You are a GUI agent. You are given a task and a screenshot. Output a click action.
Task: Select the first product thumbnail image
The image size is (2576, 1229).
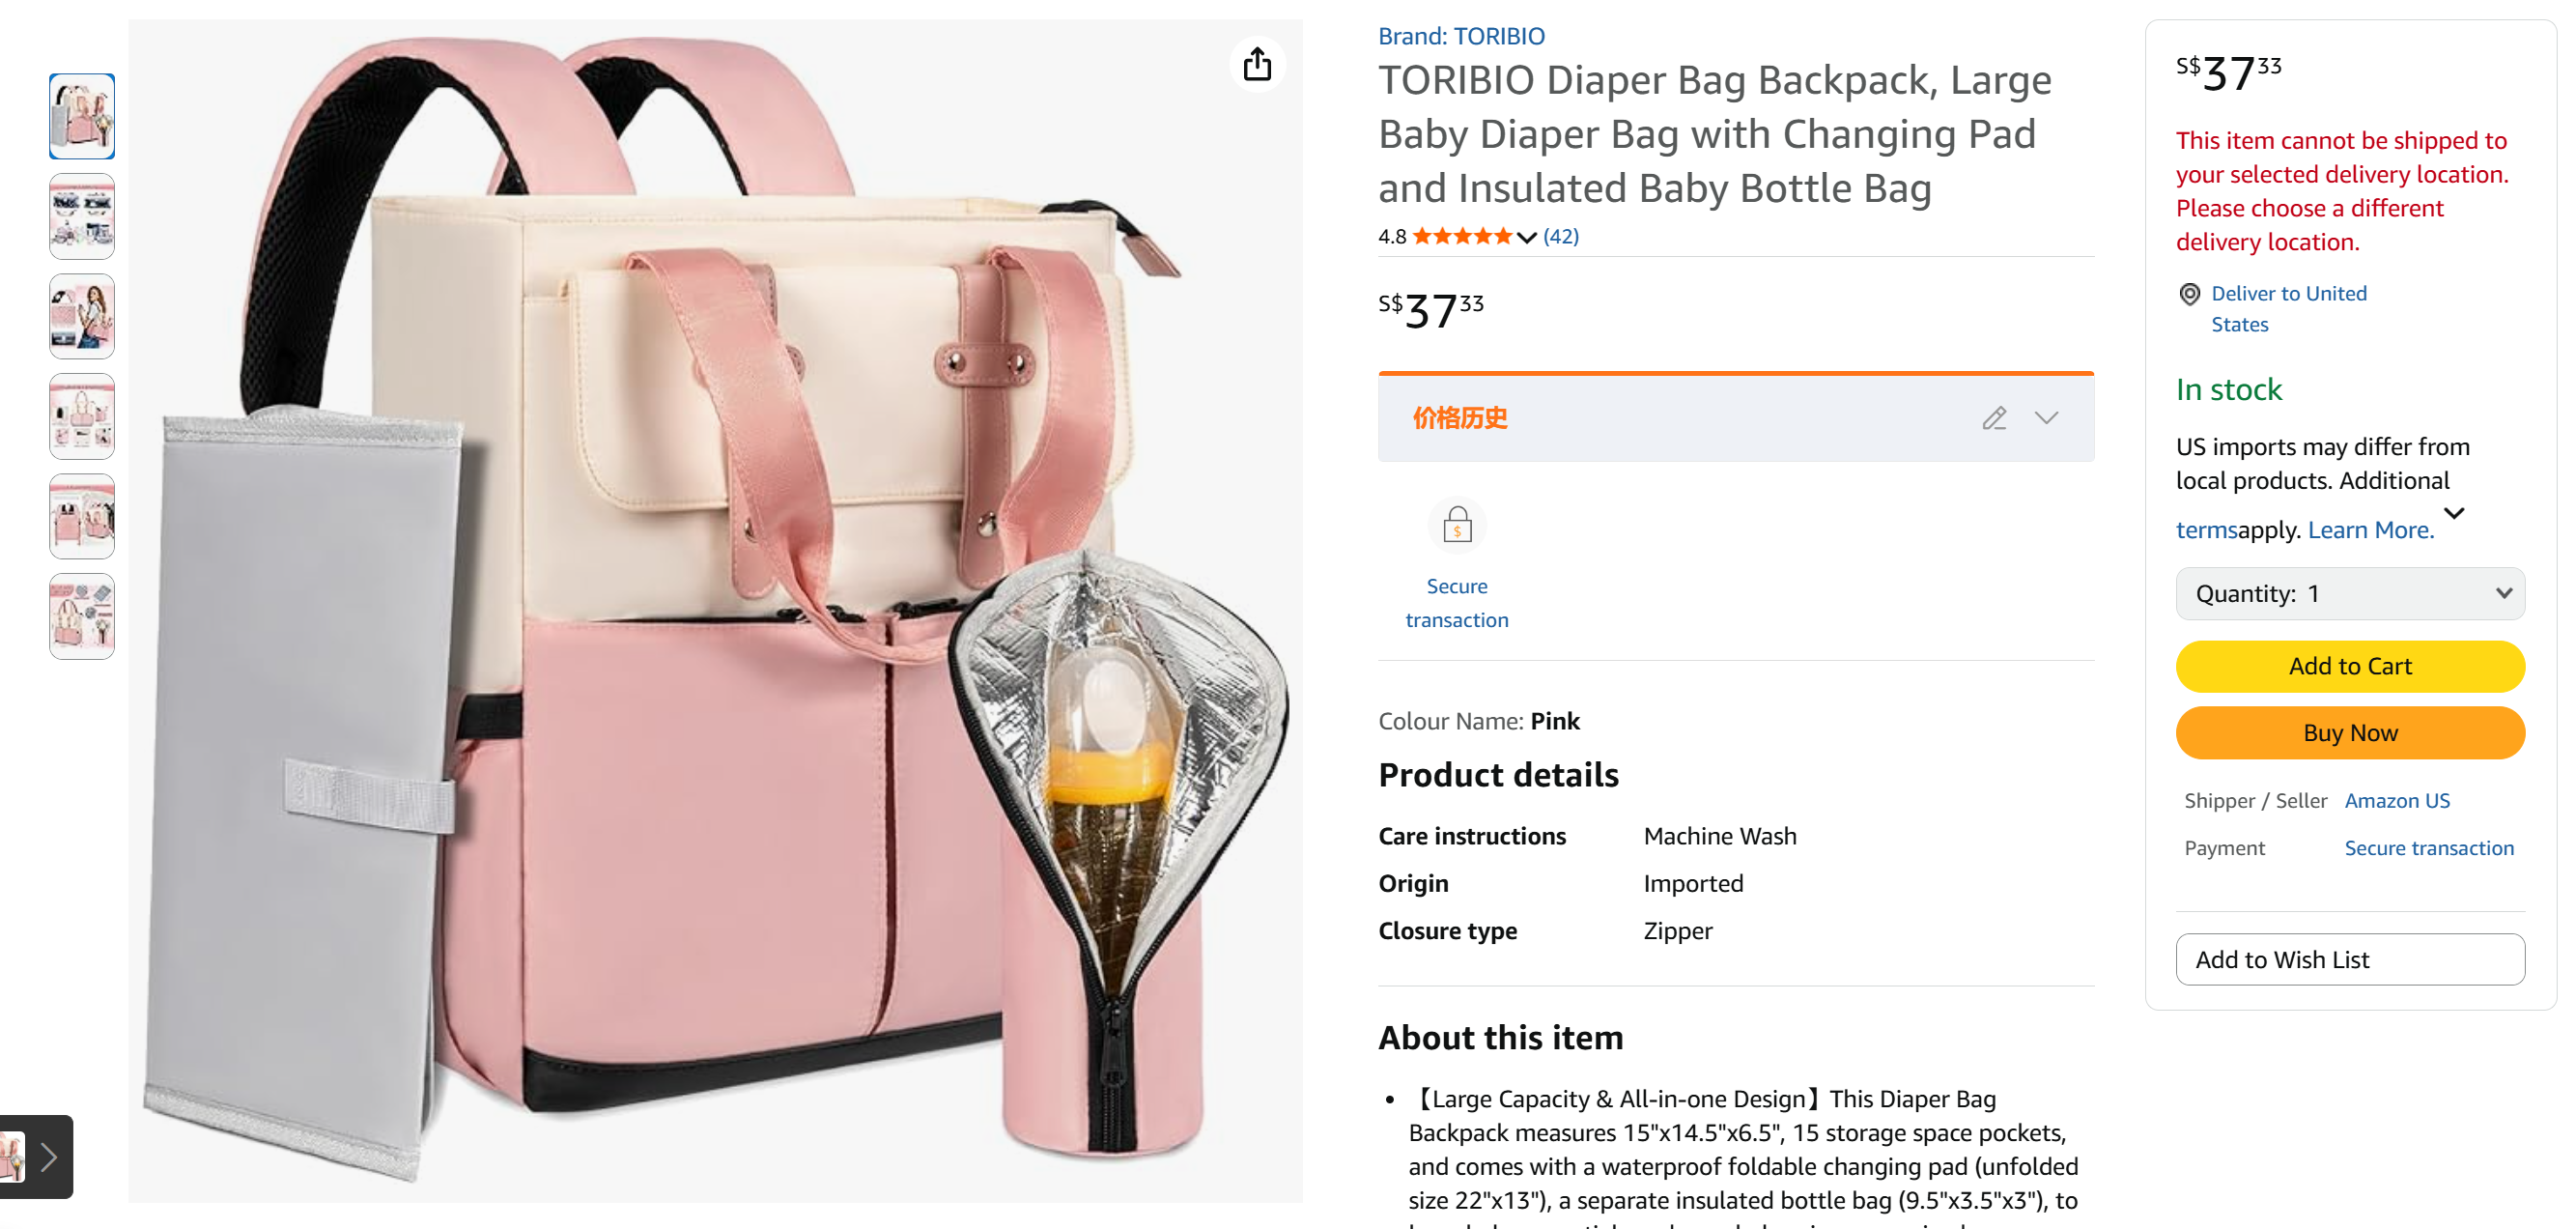[x=82, y=116]
